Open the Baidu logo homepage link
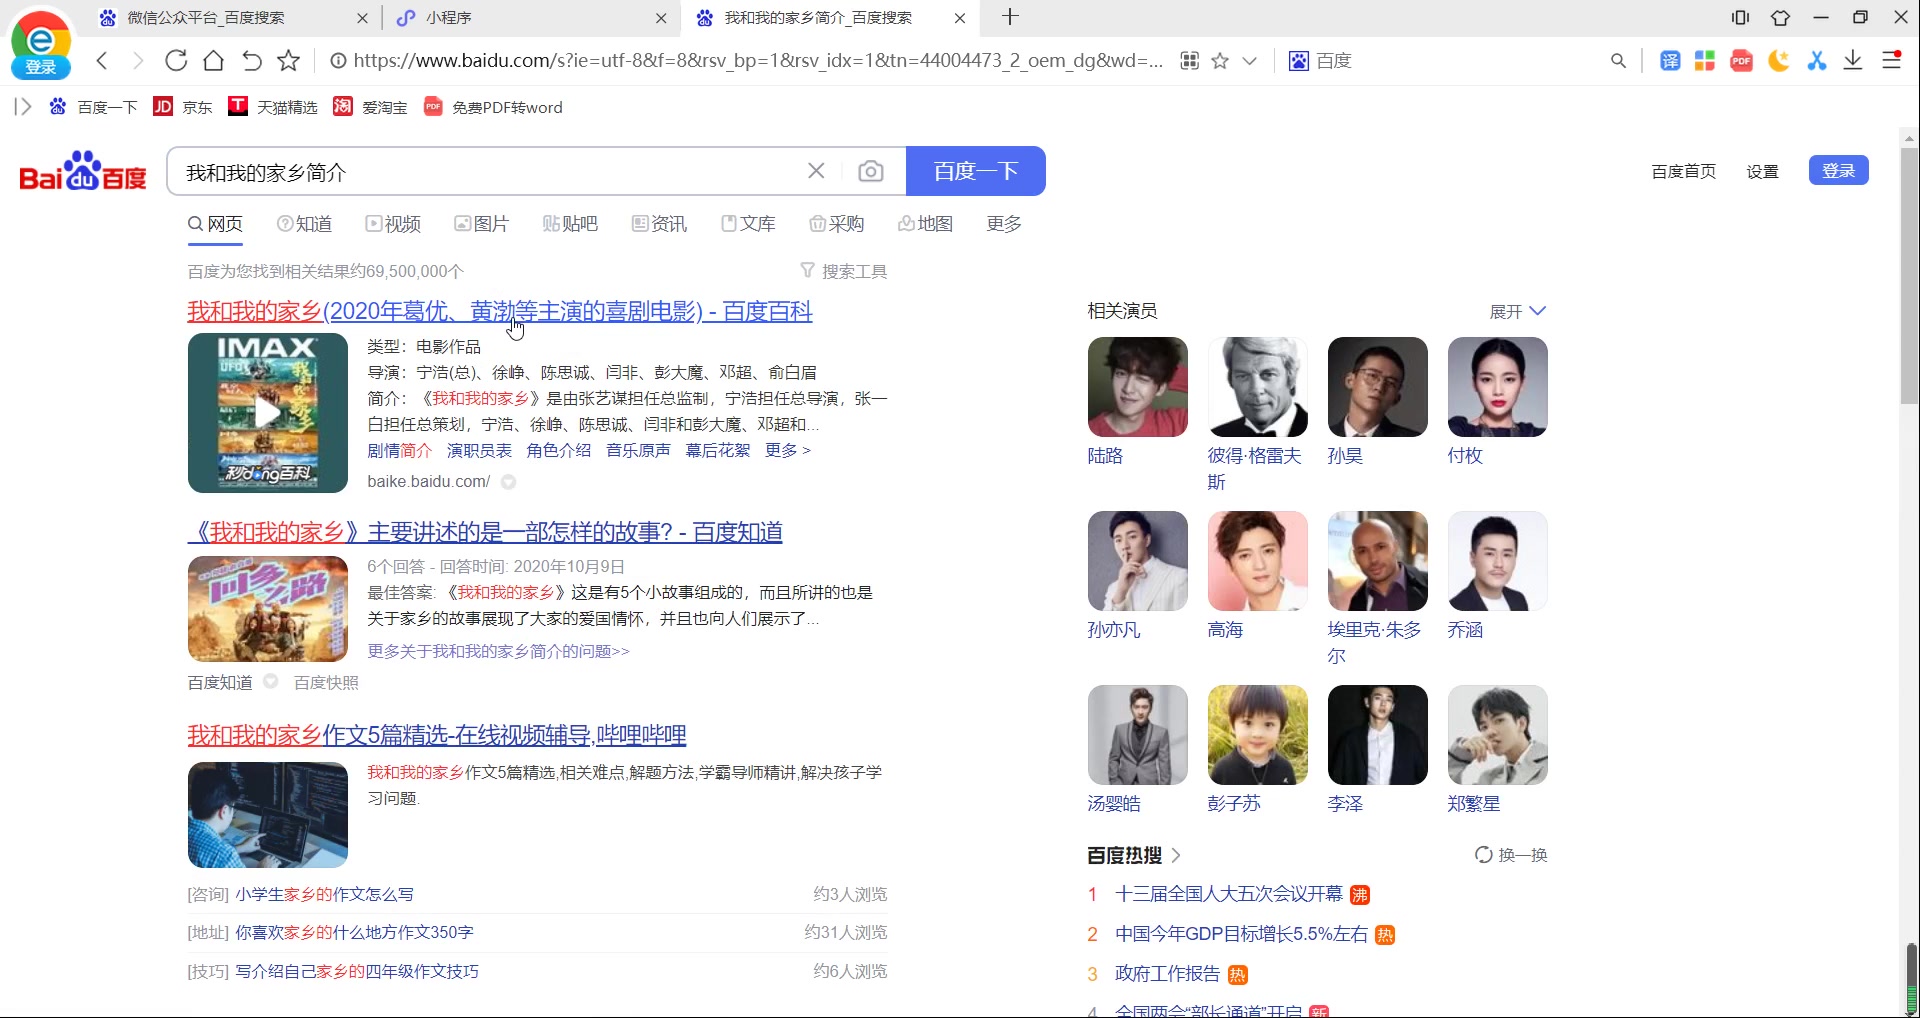Screen dimensions: 1920x1018 point(83,172)
